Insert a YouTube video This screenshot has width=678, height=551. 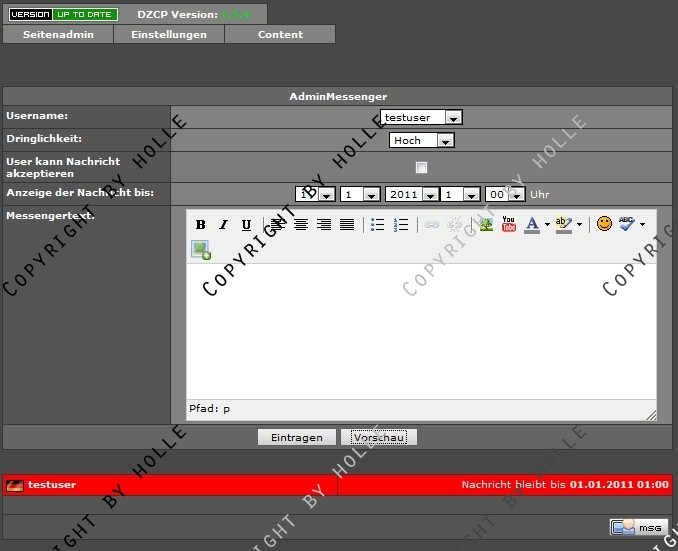(x=509, y=225)
